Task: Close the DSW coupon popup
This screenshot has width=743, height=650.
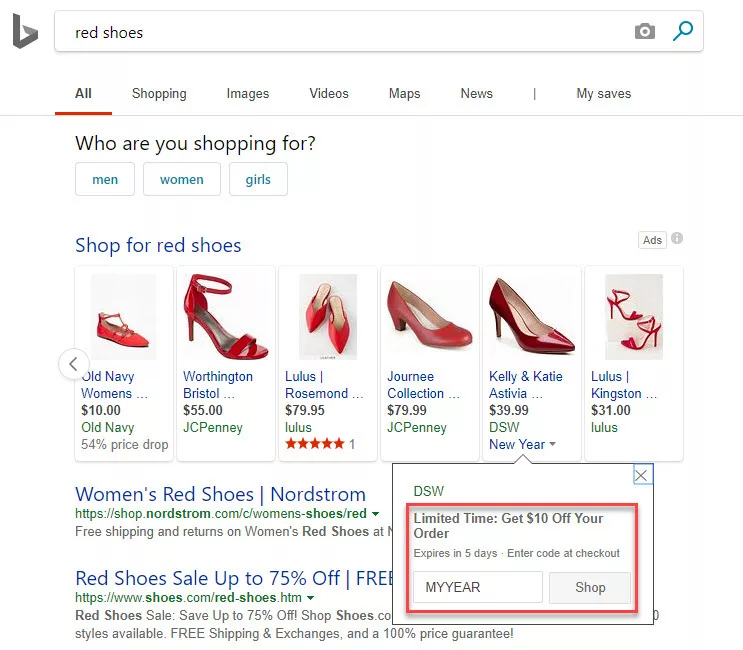Action: pyautogui.click(x=642, y=475)
